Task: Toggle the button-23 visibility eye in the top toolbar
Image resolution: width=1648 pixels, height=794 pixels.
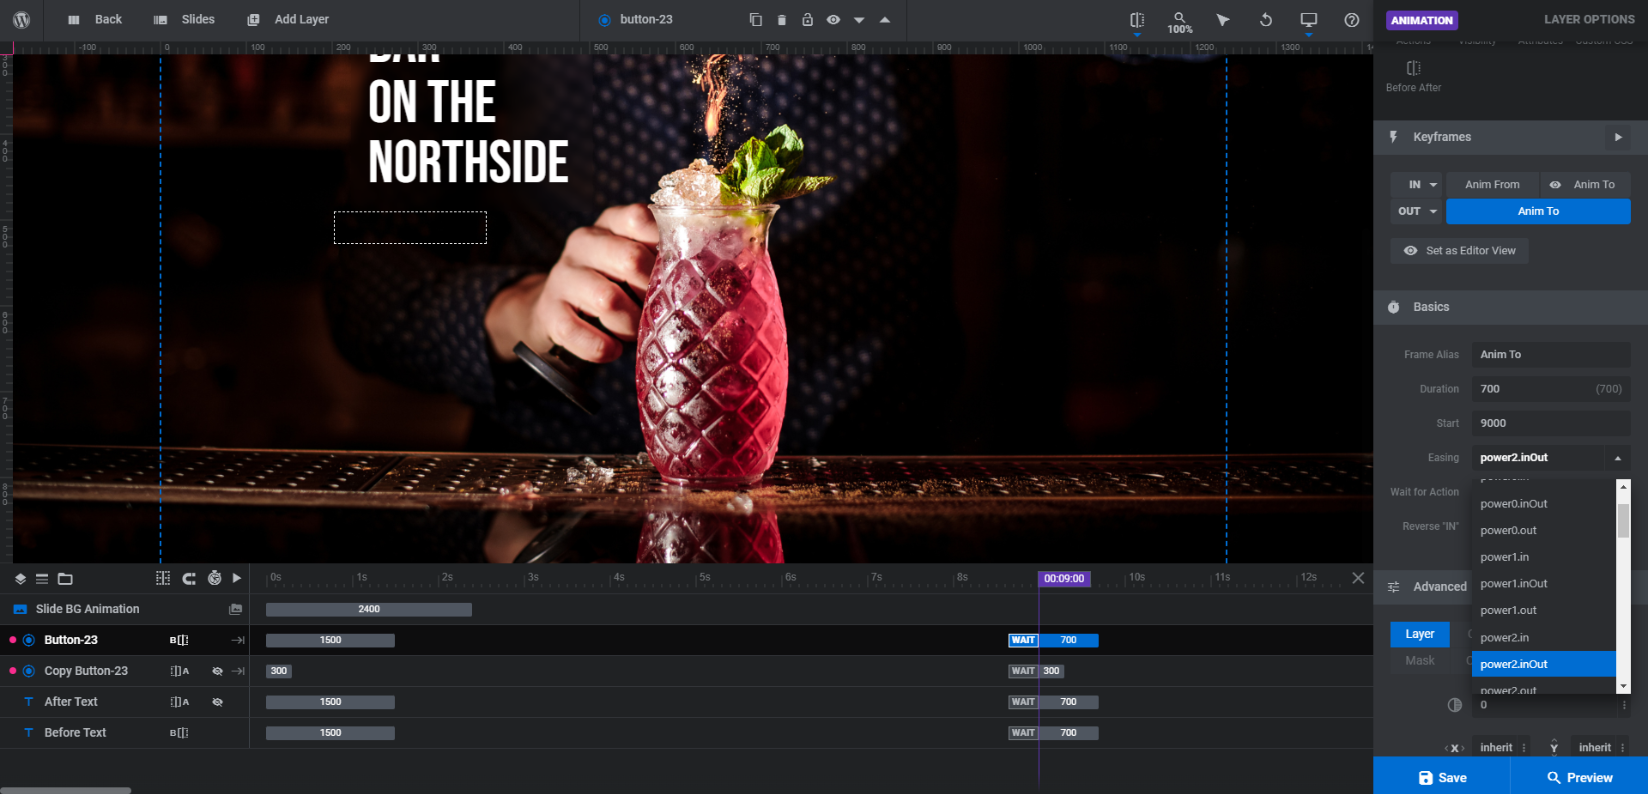Action: point(833,20)
